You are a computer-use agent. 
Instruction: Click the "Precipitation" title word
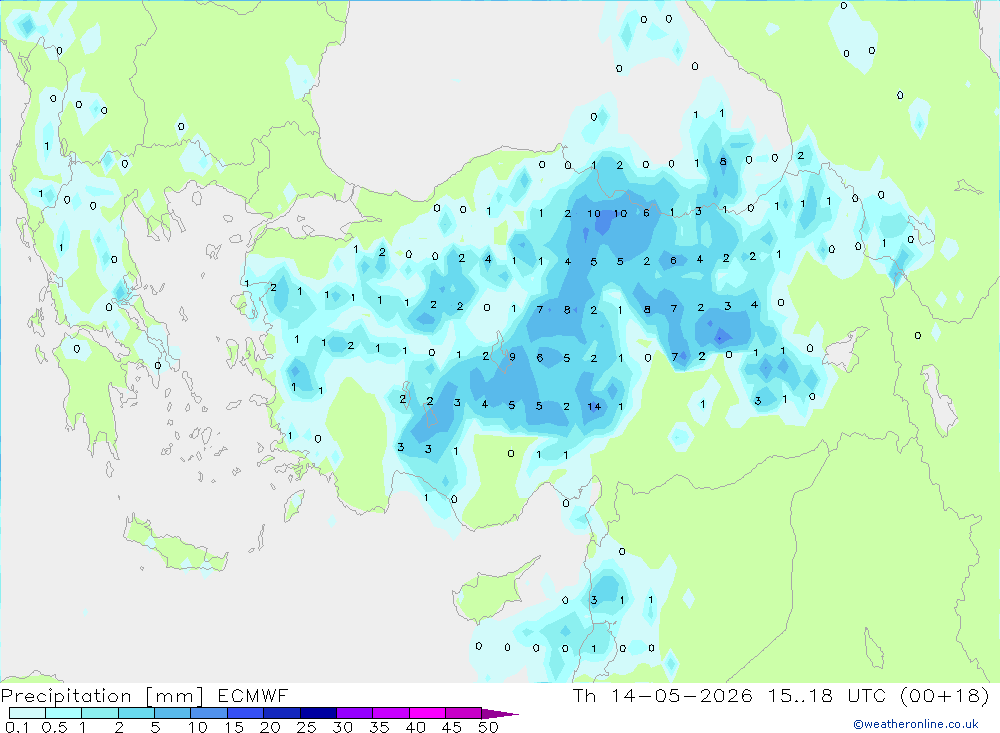pyautogui.click(x=66, y=696)
